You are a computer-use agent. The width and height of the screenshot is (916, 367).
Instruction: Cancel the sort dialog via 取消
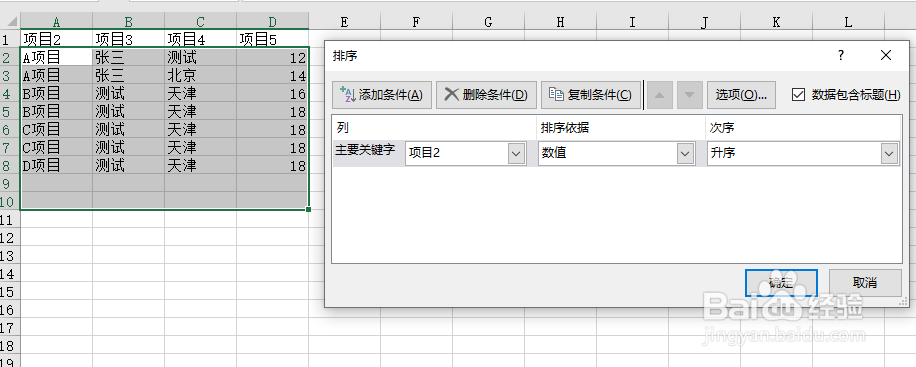(865, 283)
